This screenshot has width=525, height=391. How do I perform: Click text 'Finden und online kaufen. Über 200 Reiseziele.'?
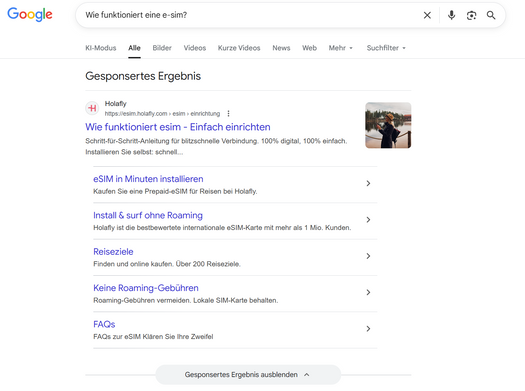point(167,264)
